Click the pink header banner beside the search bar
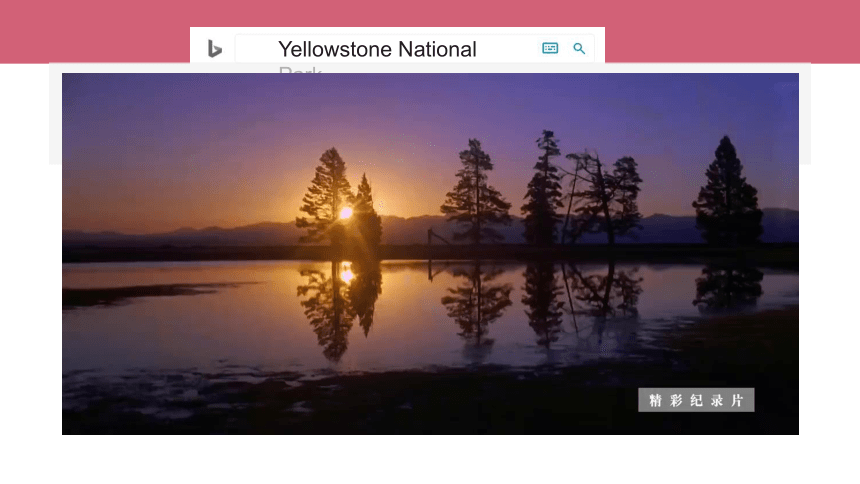The width and height of the screenshot is (860, 484). click(x=729, y=32)
